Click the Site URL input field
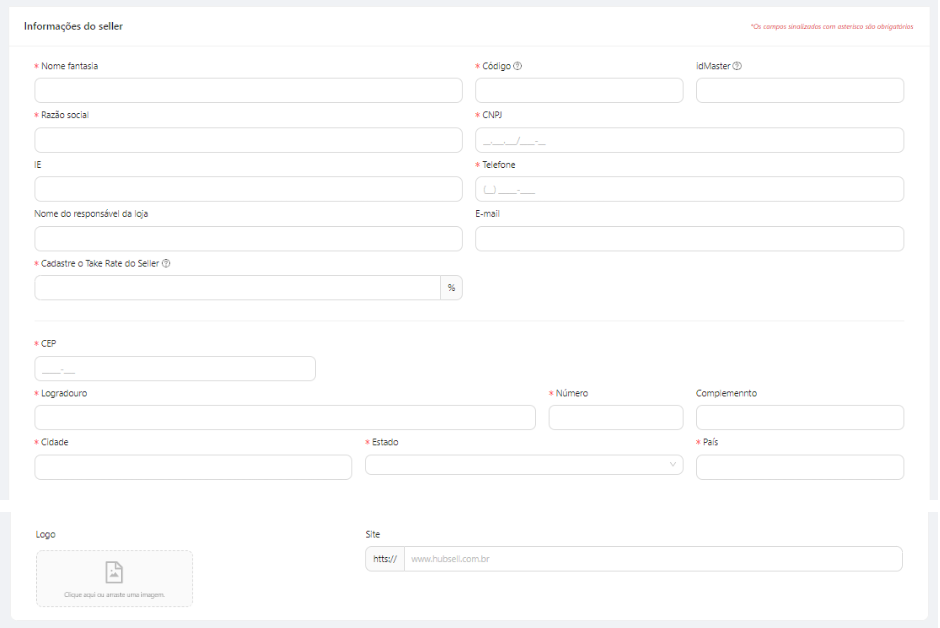The height and width of the screenshot is (628, 940). point(652,559)
